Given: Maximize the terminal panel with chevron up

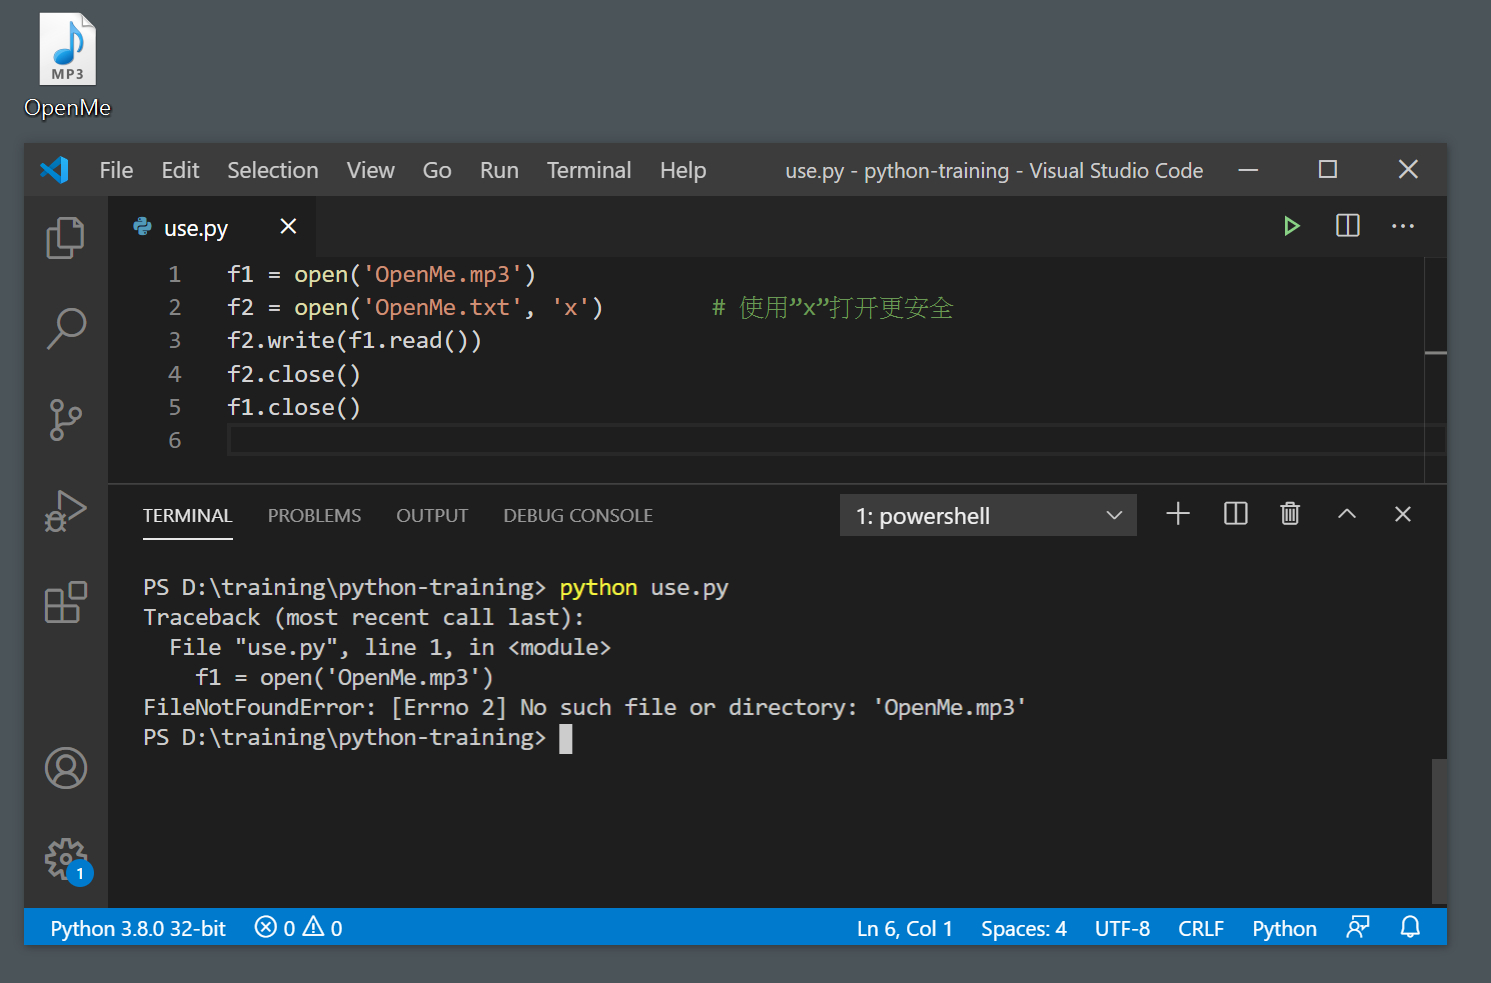Looking at the screenshot, I should click(x=1347, y=514).
